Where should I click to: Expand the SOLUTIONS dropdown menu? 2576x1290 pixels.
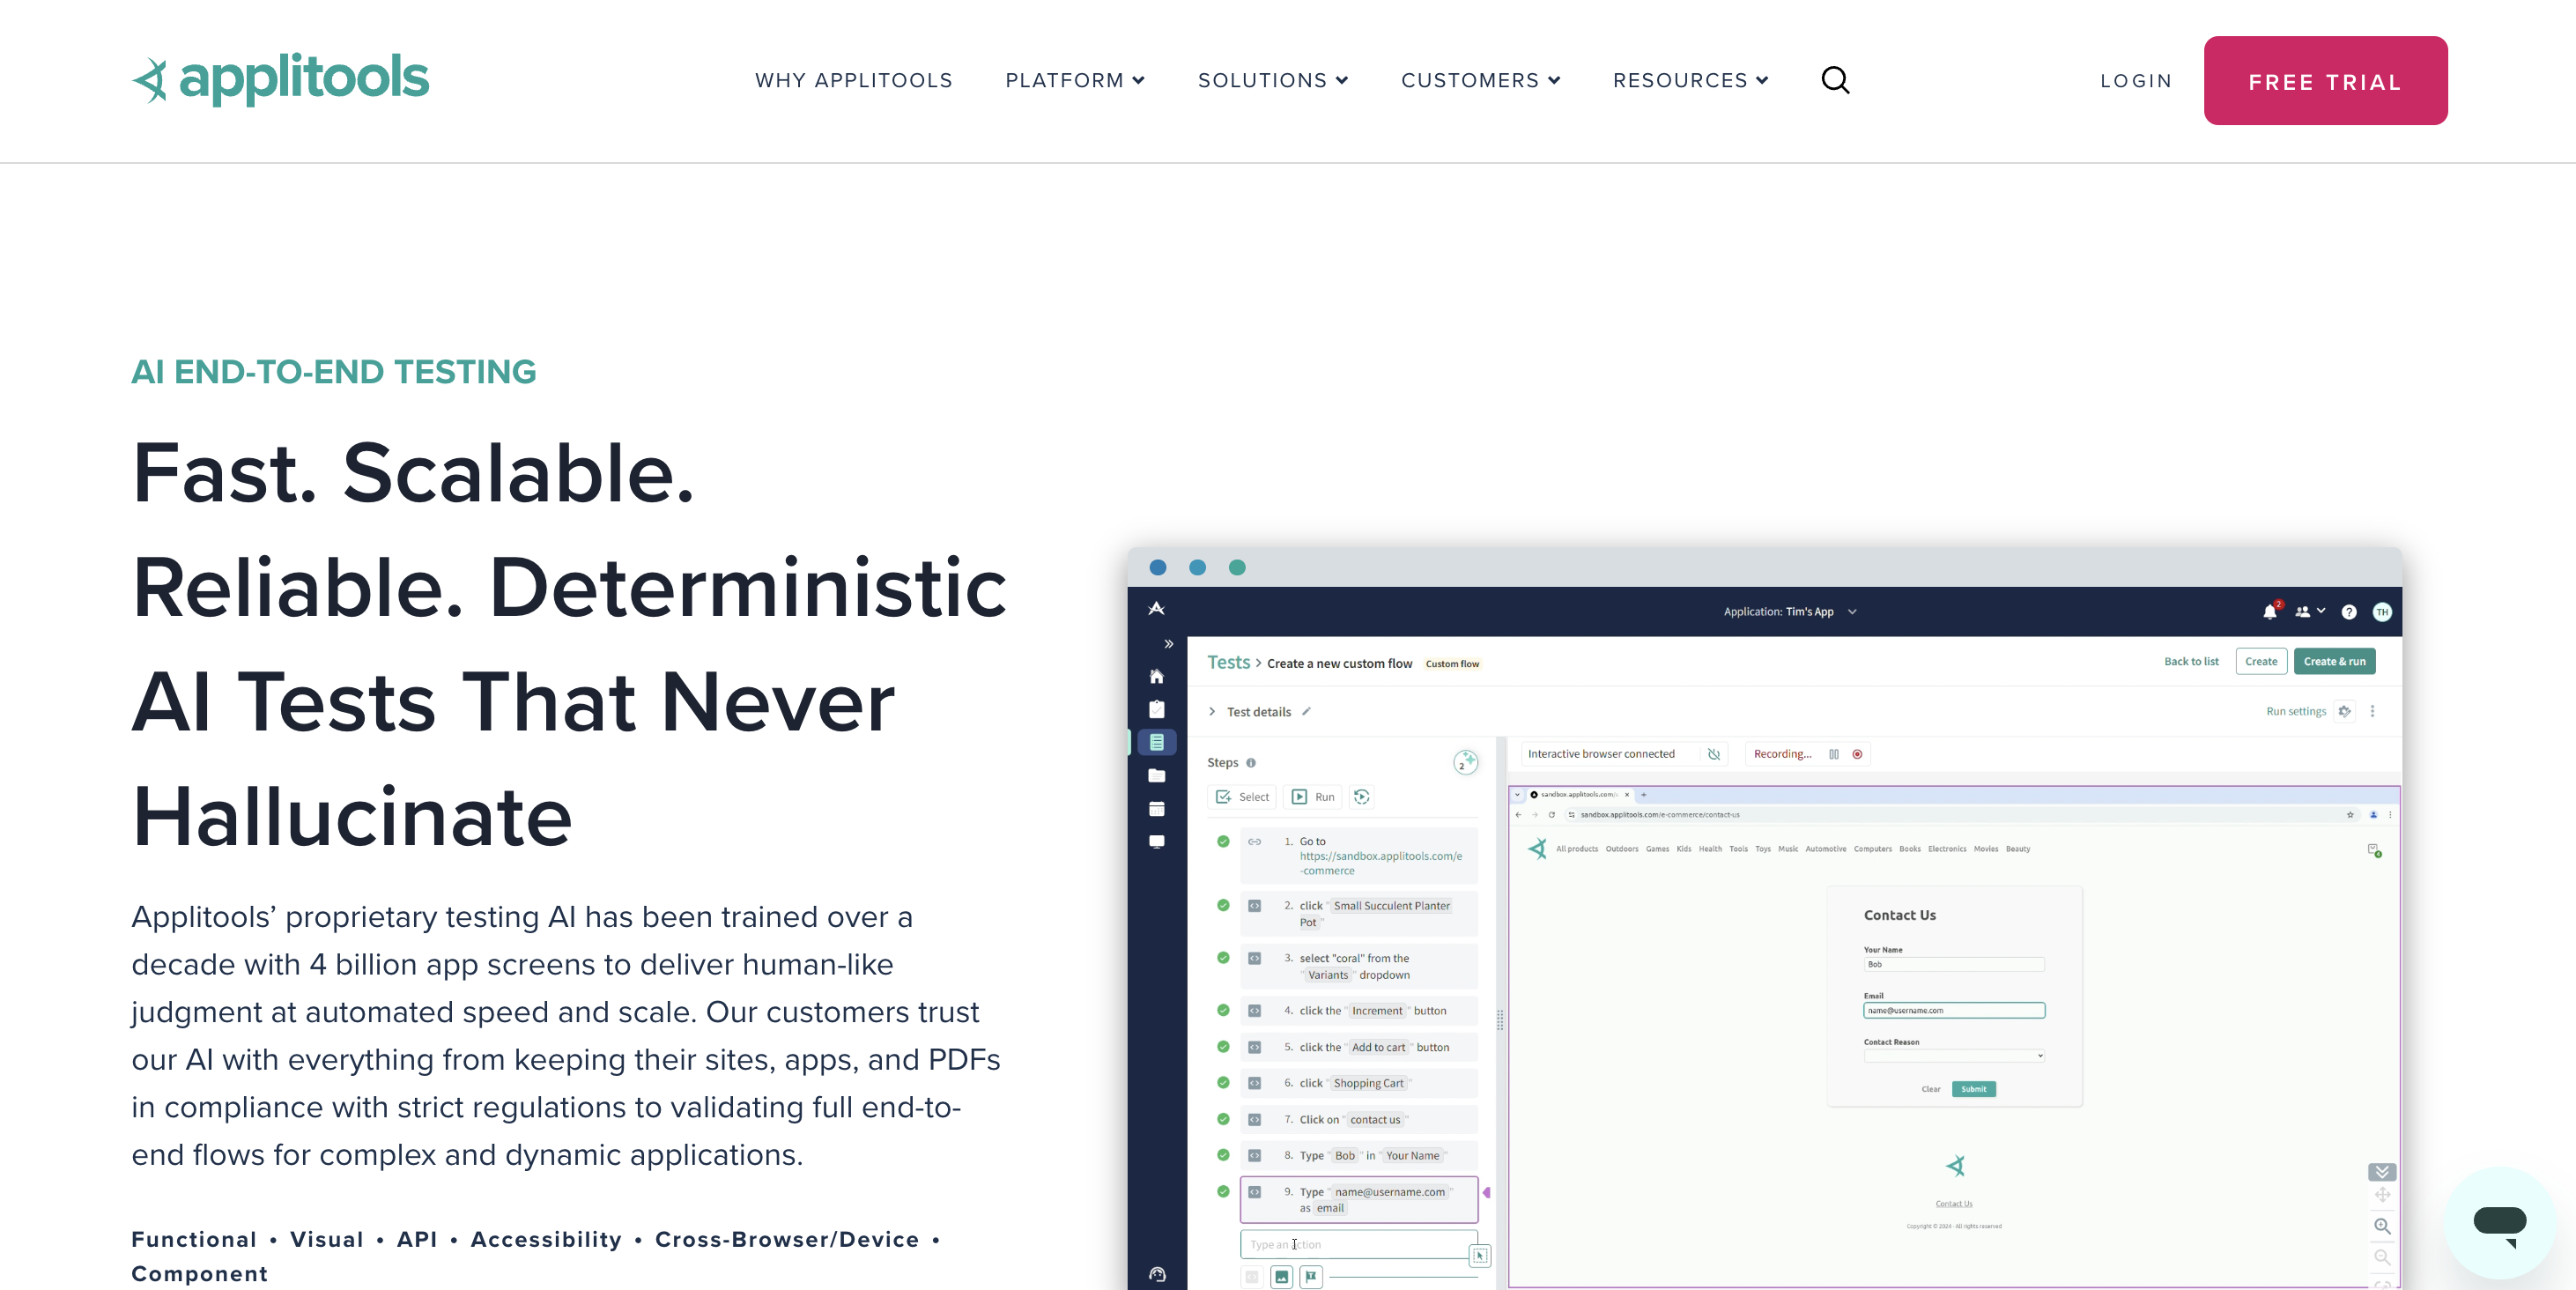coord(1273,80)
